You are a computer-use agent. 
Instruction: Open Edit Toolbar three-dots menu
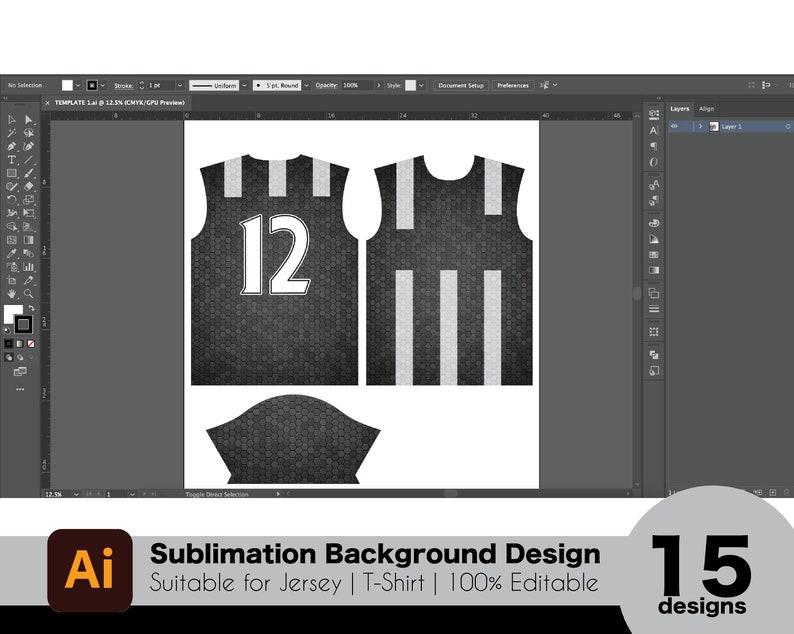20,389
